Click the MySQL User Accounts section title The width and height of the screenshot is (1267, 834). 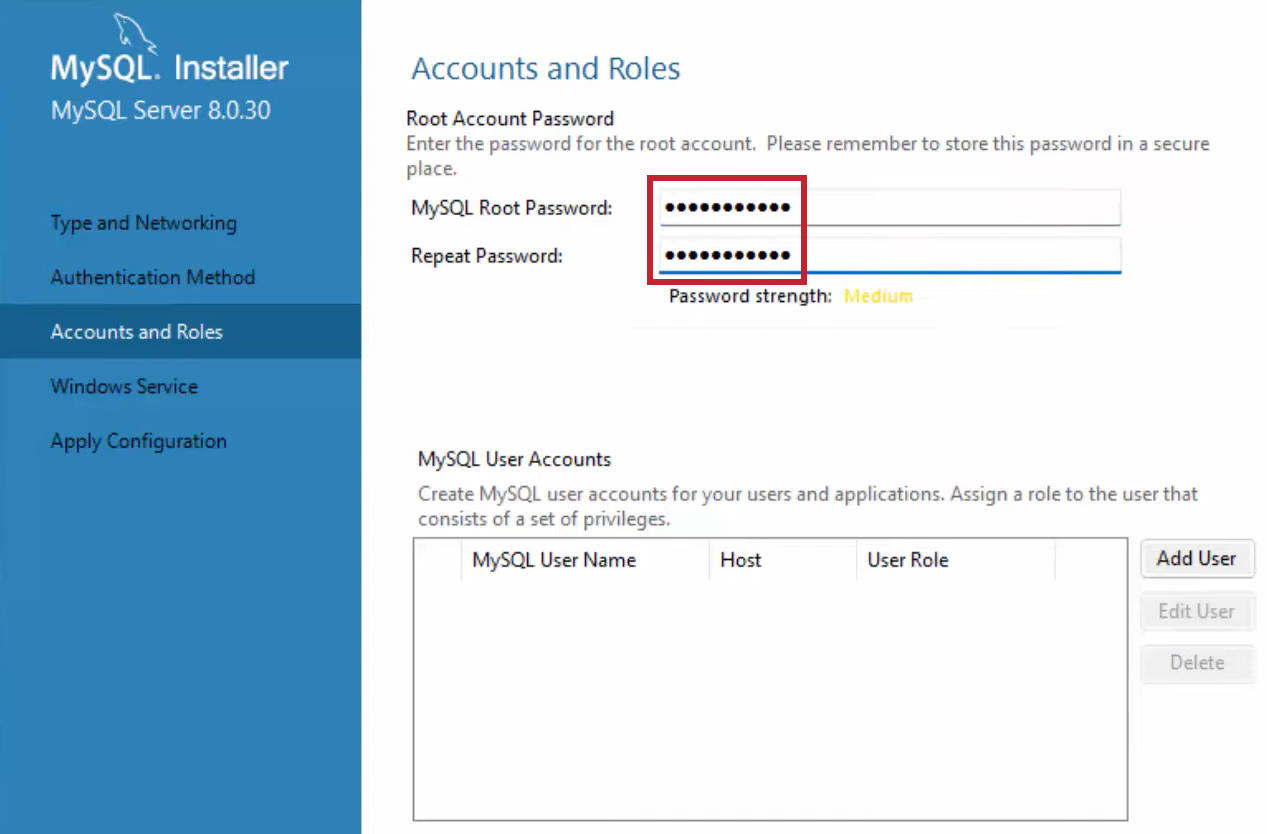point(514,460)
